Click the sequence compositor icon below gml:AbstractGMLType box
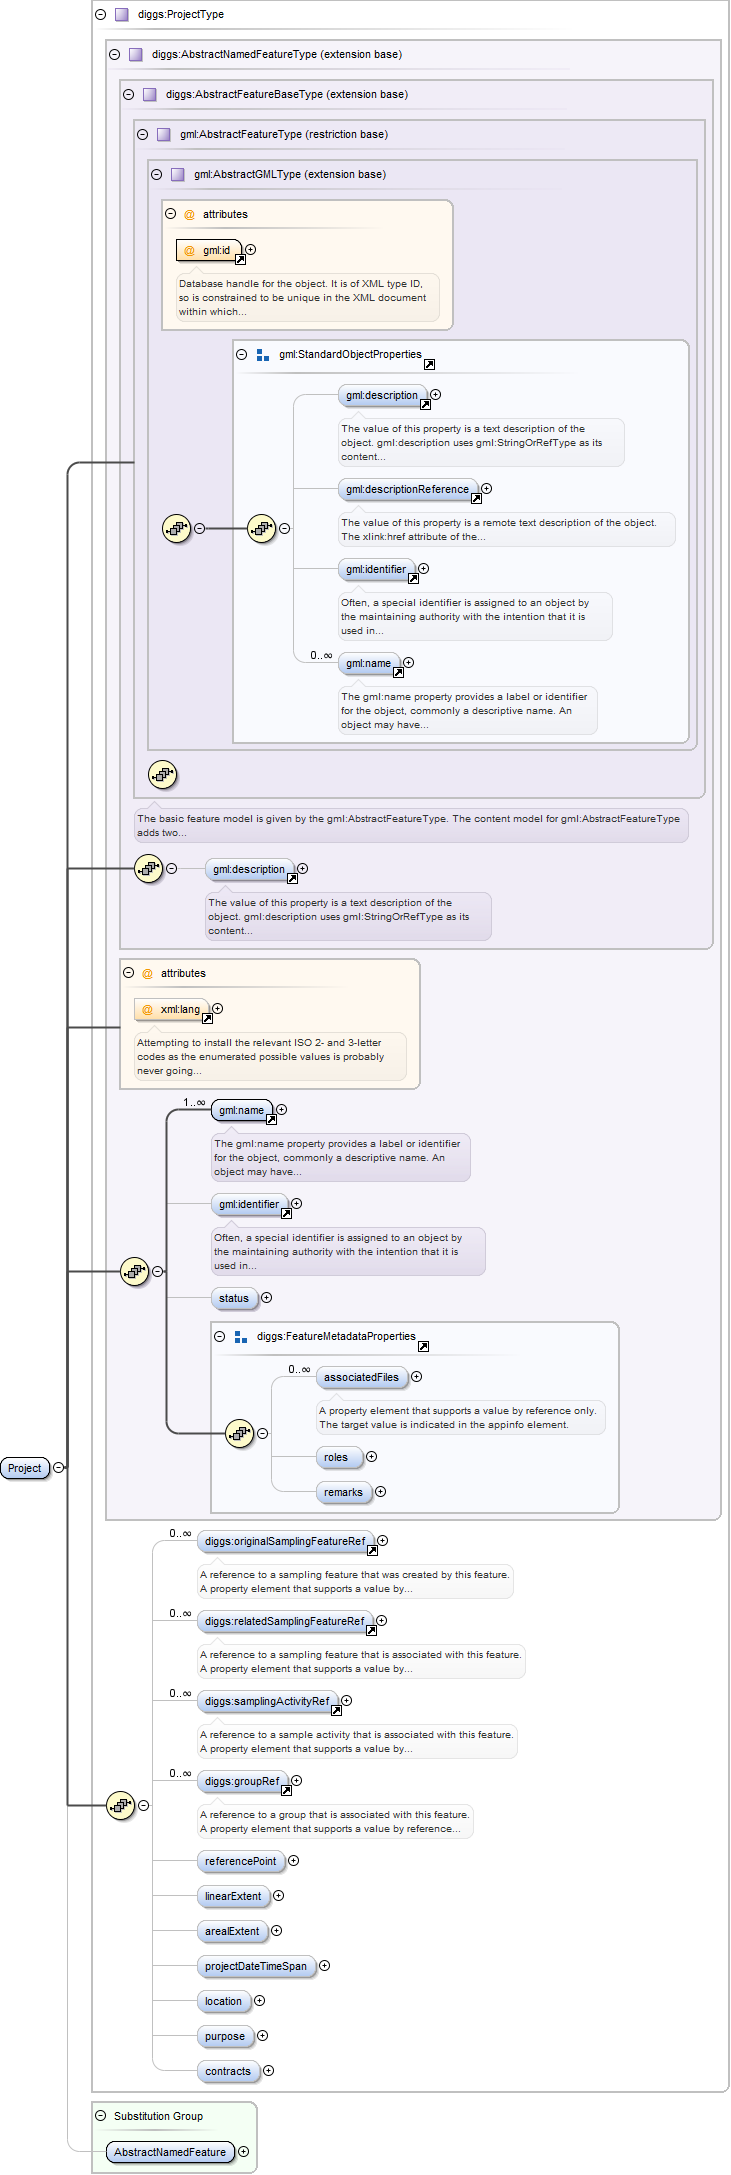This screenshot has width=731, height=2175. (162, 774)
